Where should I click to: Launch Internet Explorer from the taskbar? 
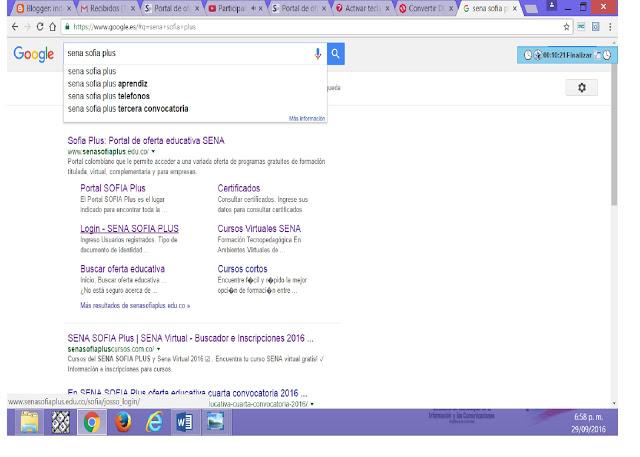154,422
